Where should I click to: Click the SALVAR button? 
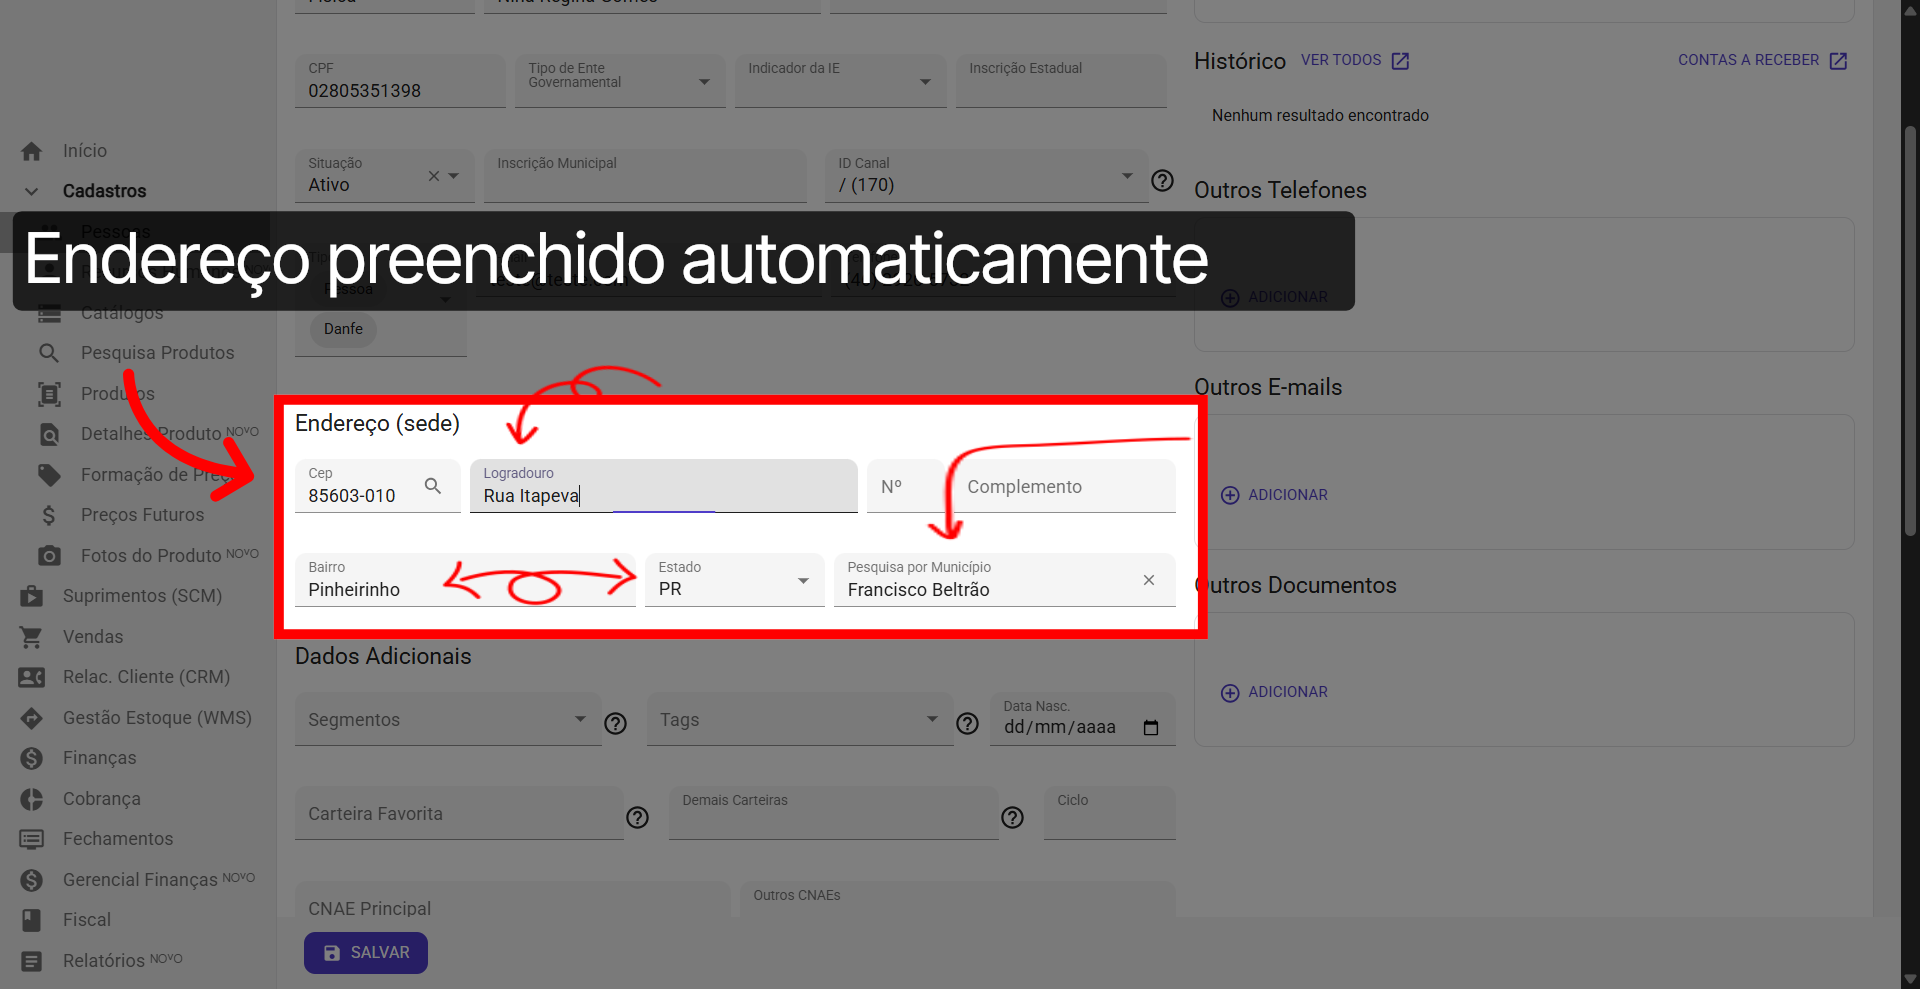(365, 953)
